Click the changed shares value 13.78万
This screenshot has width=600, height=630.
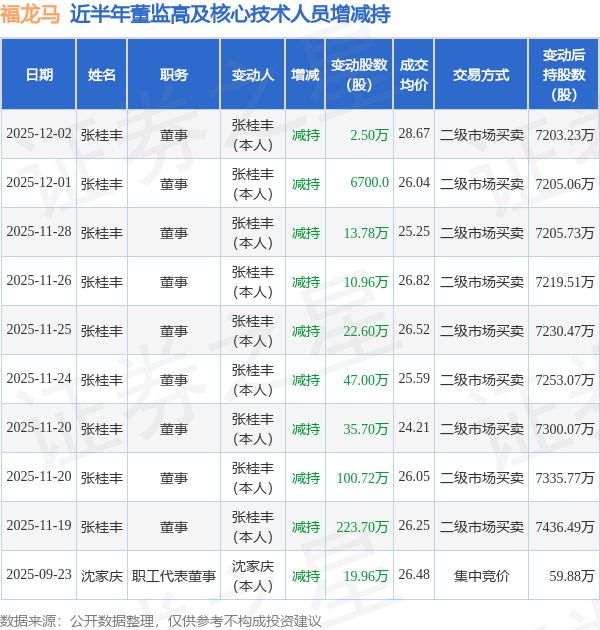point(366,233)
